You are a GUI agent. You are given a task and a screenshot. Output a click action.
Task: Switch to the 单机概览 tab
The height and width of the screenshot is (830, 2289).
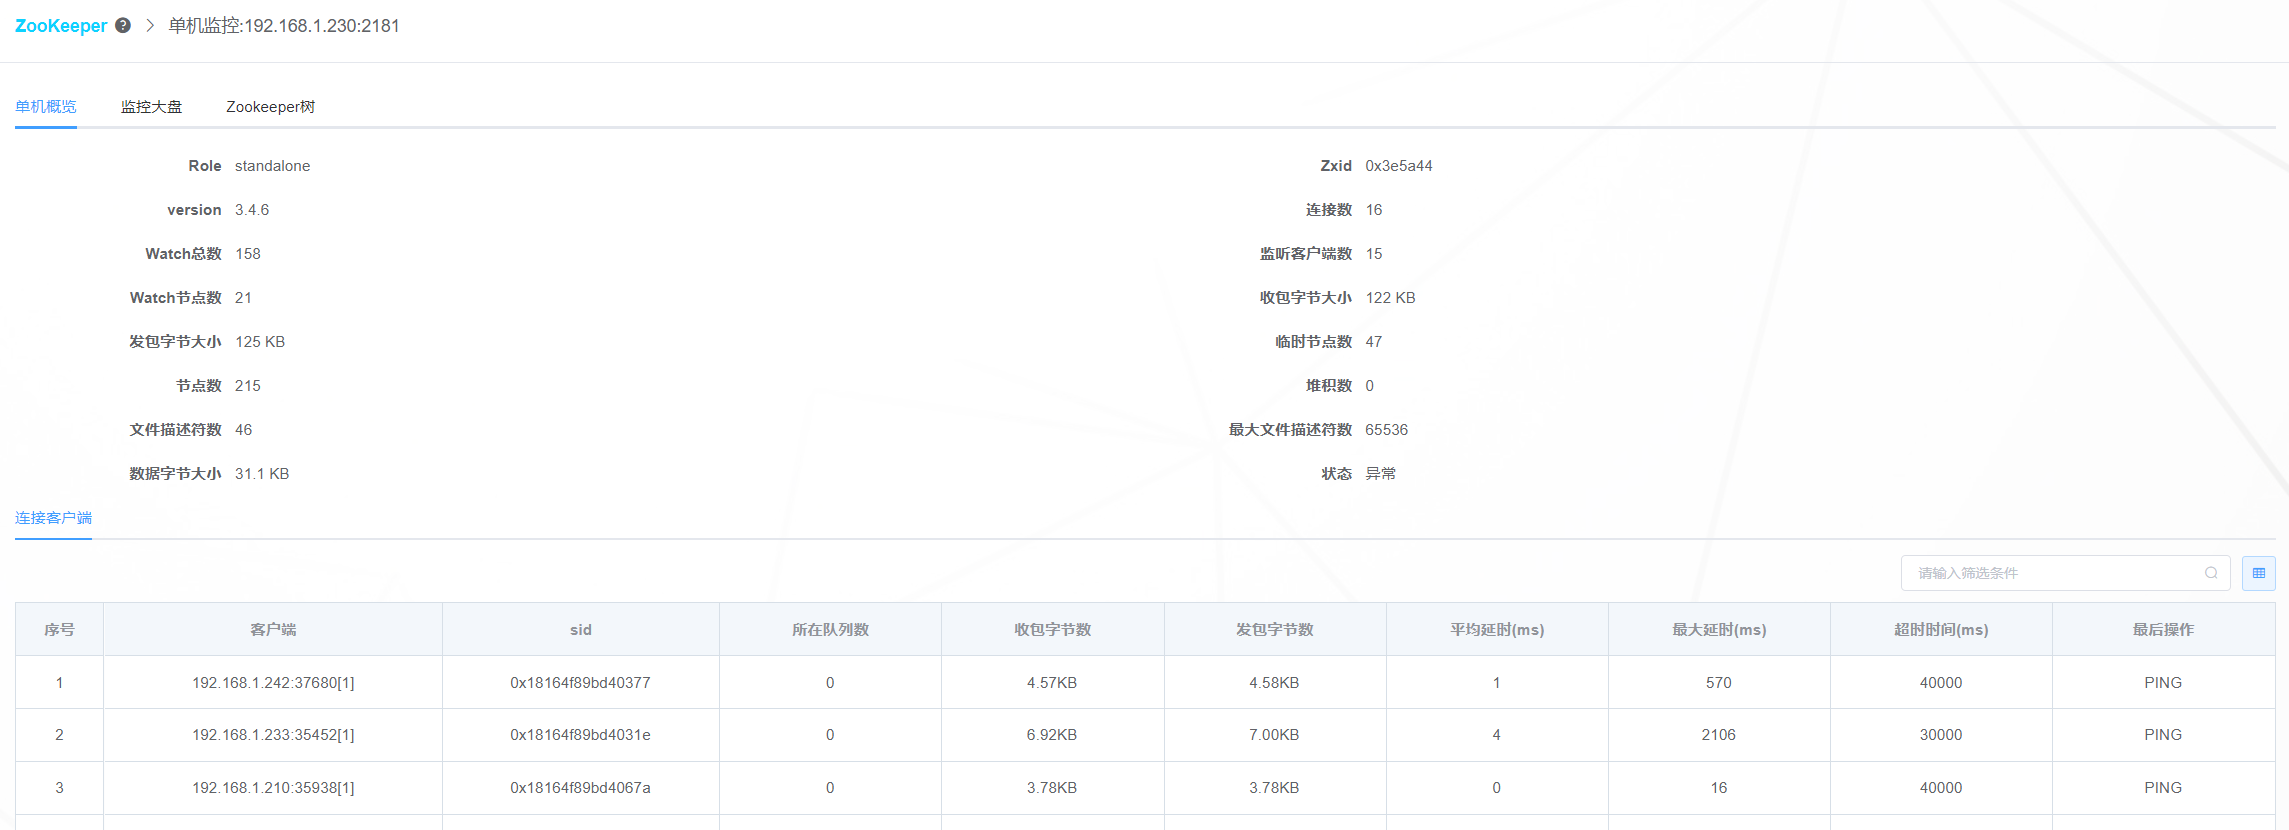coord(46,107)
